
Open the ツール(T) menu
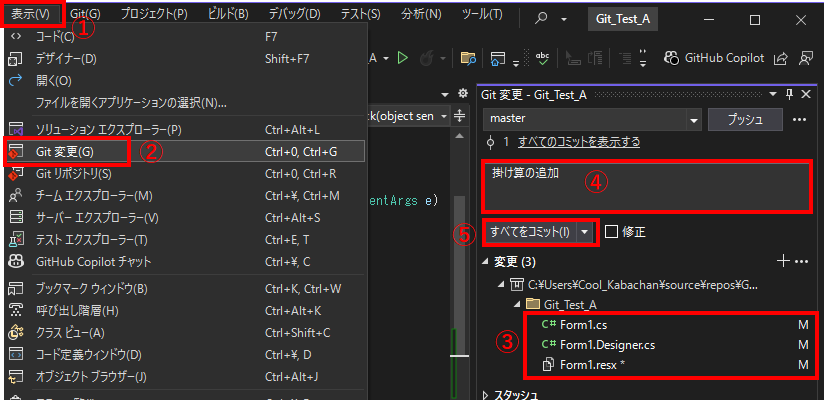[x=481, y=15]
